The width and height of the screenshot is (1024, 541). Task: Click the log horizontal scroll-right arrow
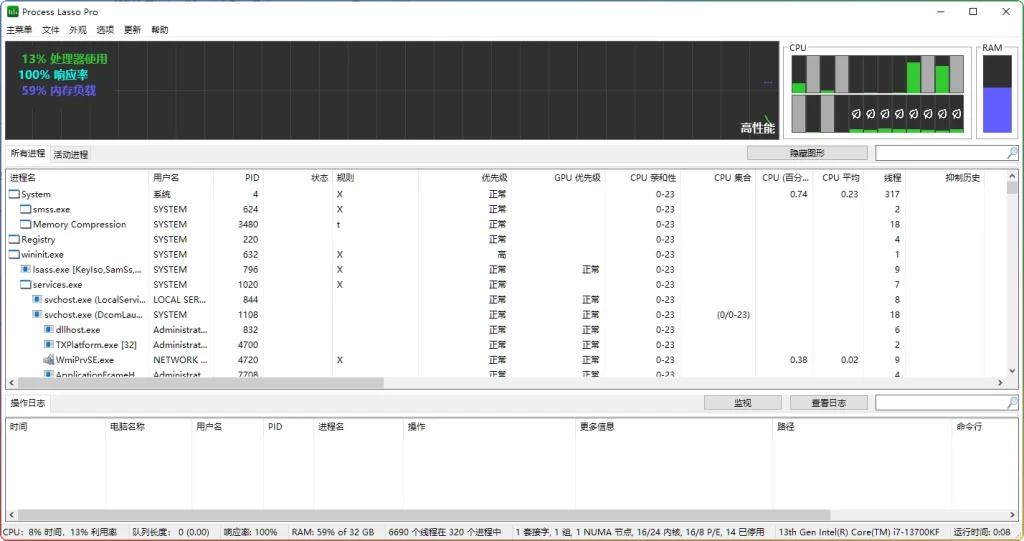(x=1012, y=515)
